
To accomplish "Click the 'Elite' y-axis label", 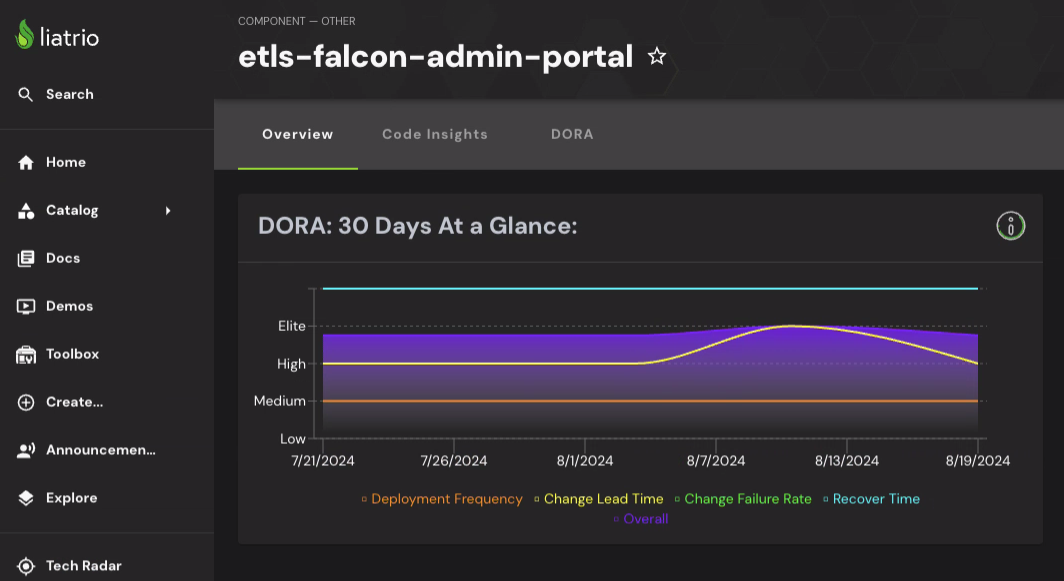I will tap(292, 326).
